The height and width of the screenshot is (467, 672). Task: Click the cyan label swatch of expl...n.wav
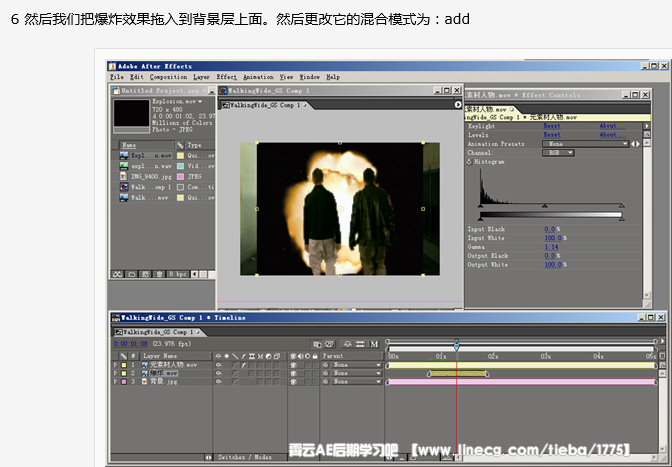pyautogui.click(x=180, y=166)
